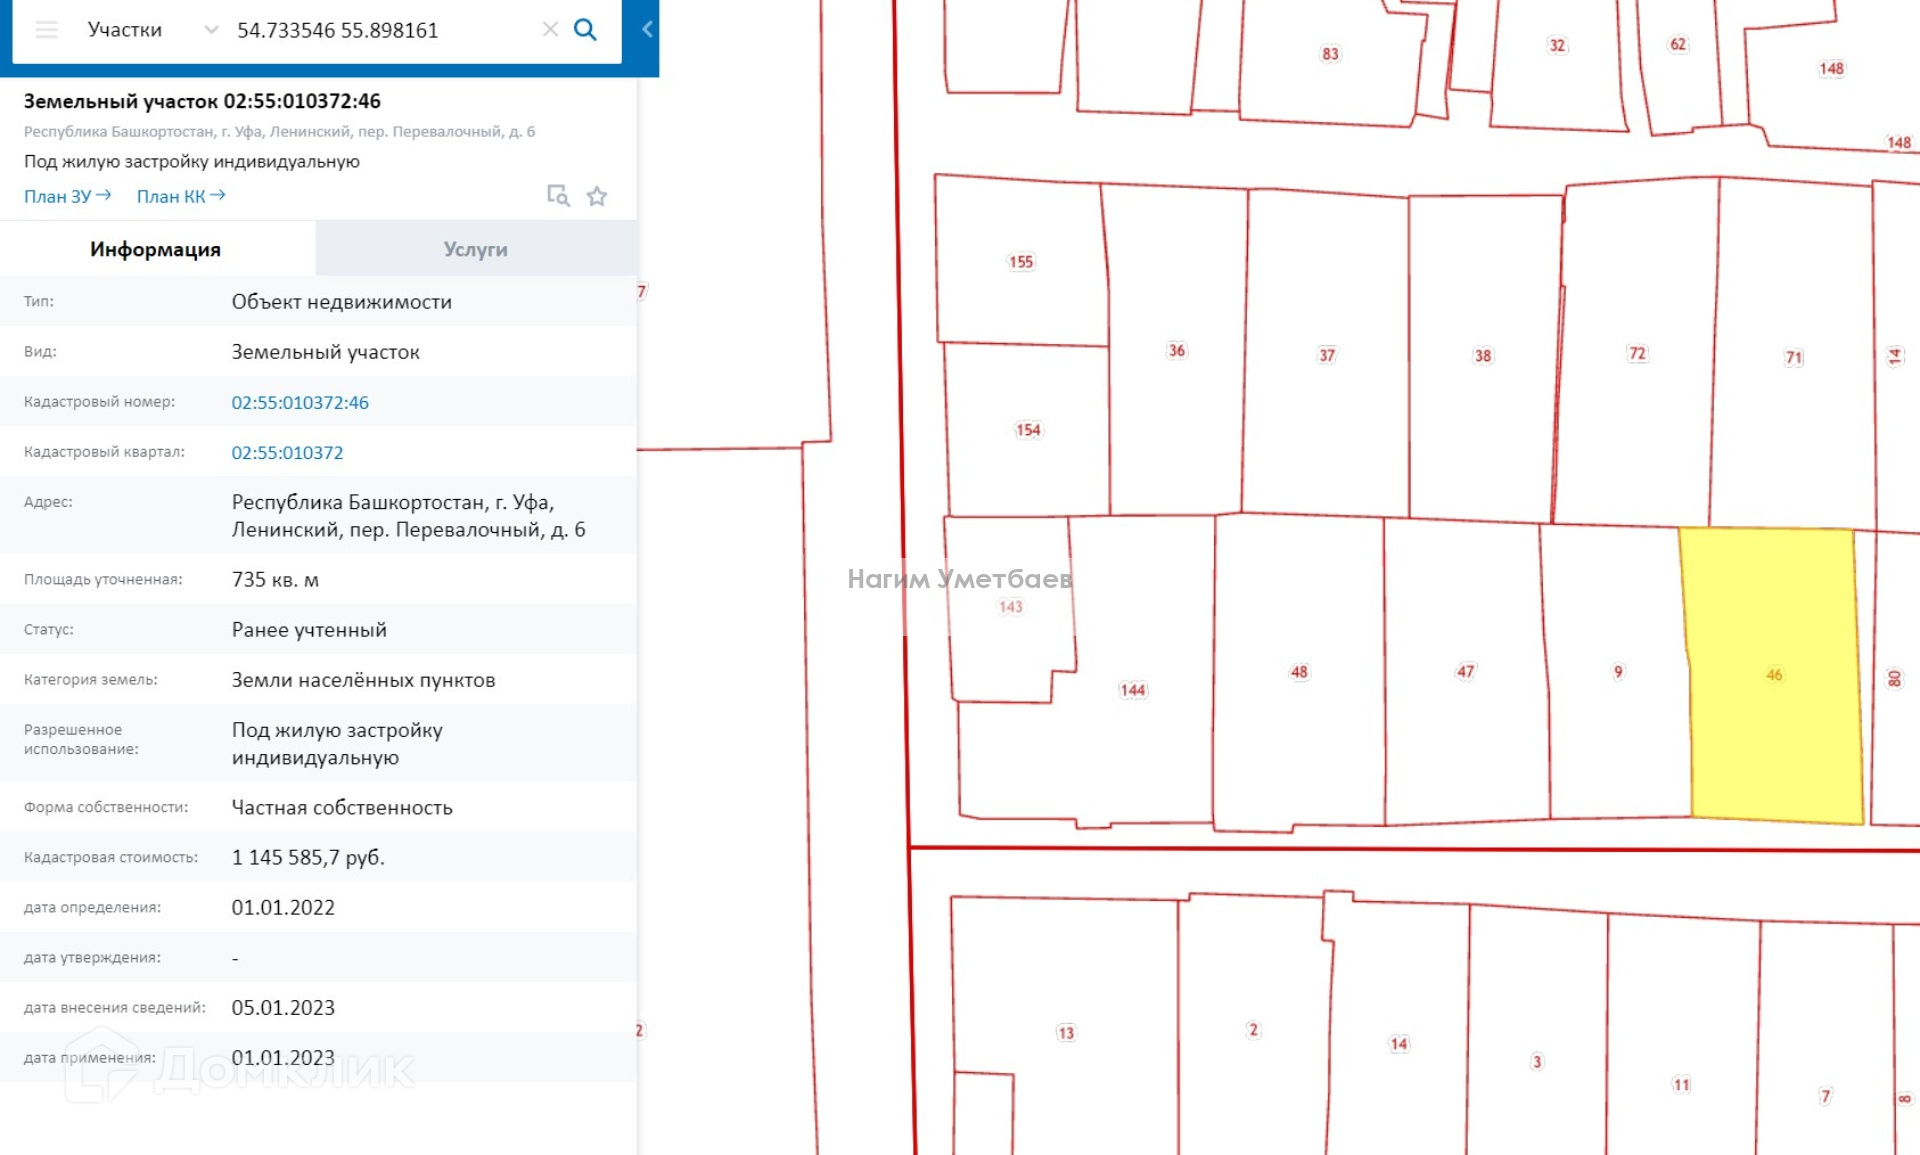The width and height of the screenshot is (1920, 1155).
Task: Open cadastral quarter 02:55:010372 link
Action: tap(287, 452)
